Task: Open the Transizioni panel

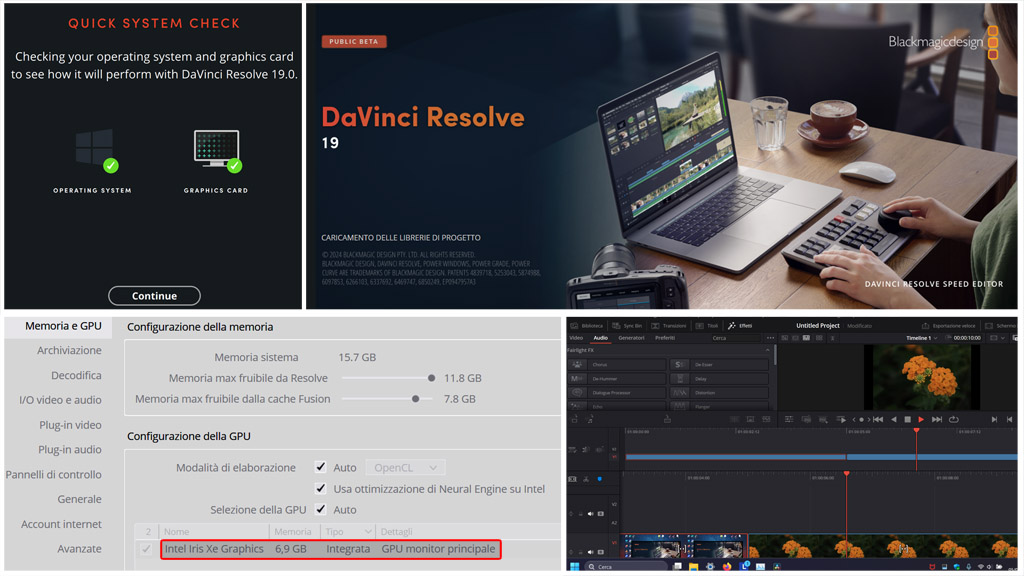Action: tap(669, 325)
